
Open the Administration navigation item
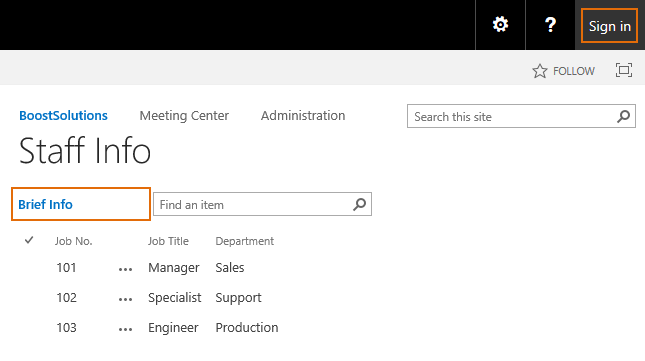click(303, 116)
